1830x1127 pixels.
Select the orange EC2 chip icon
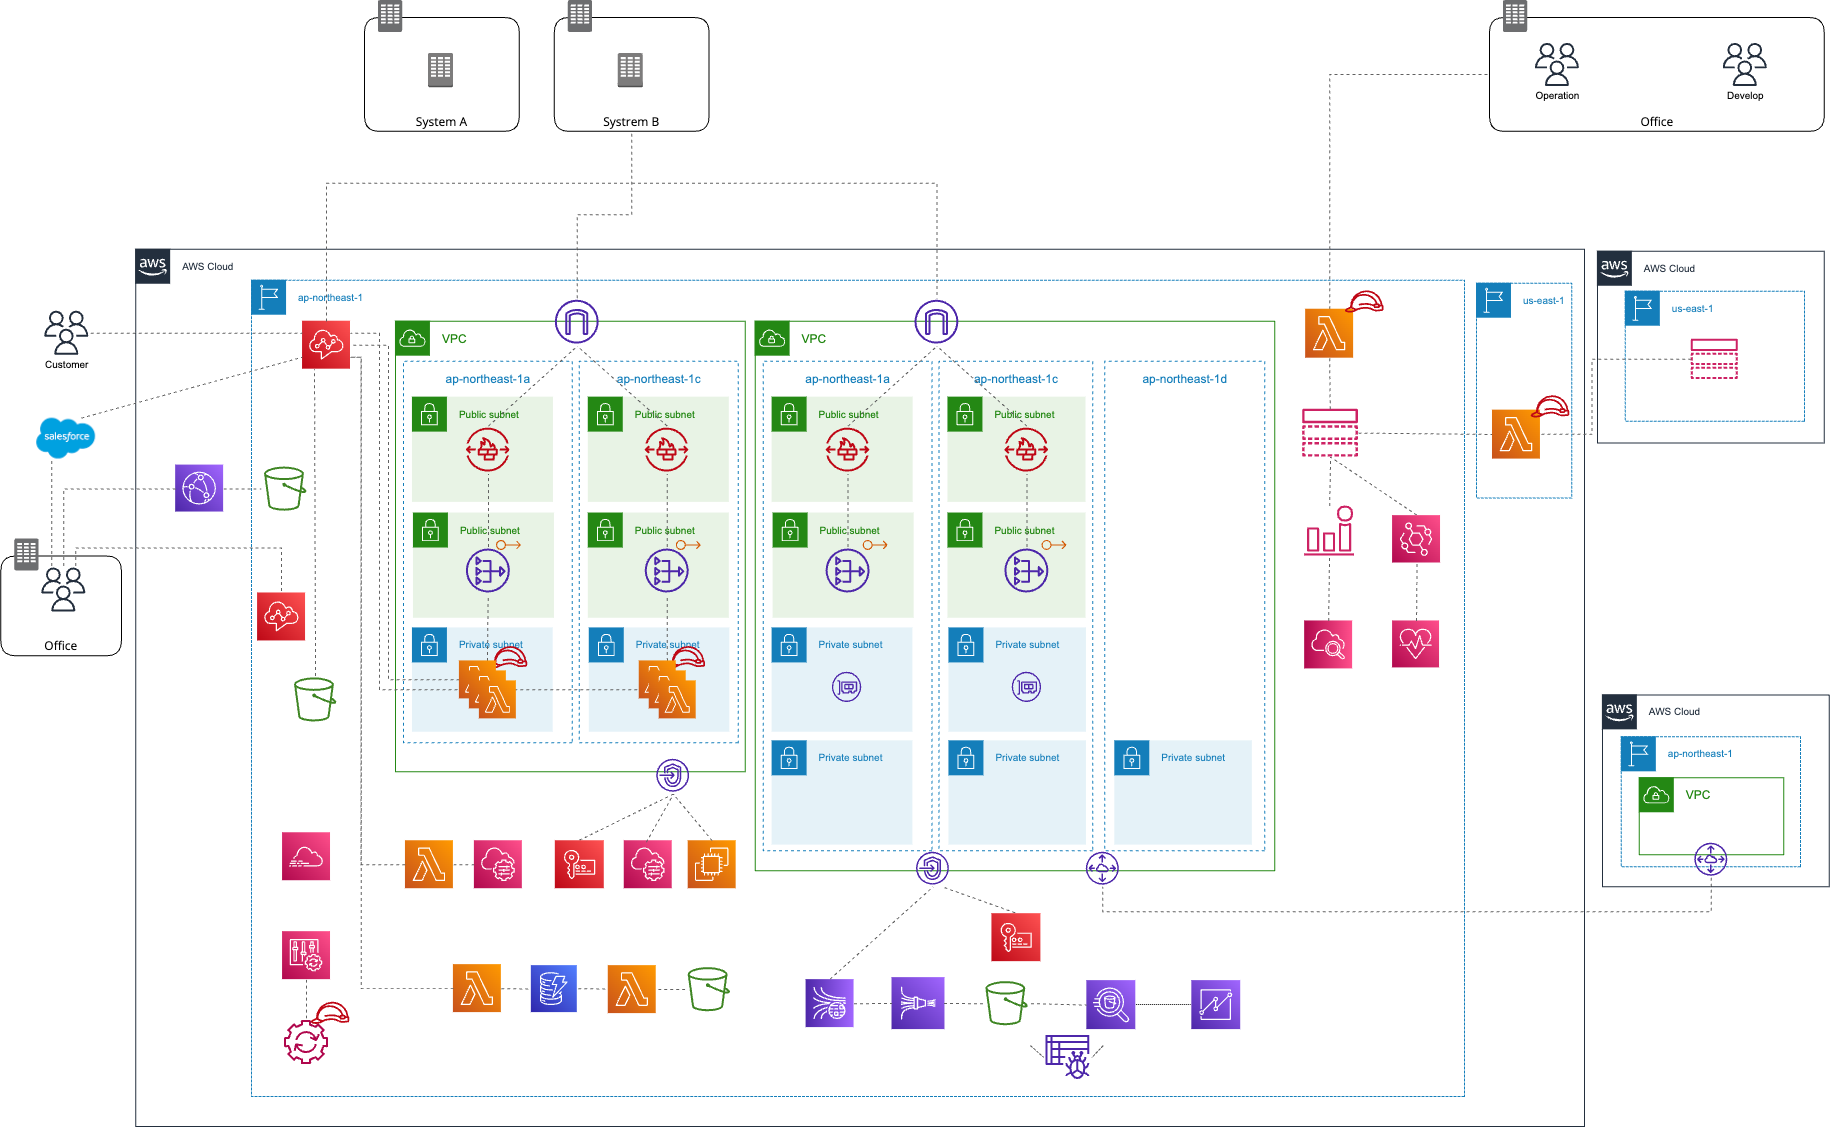(x=711, y=864)
